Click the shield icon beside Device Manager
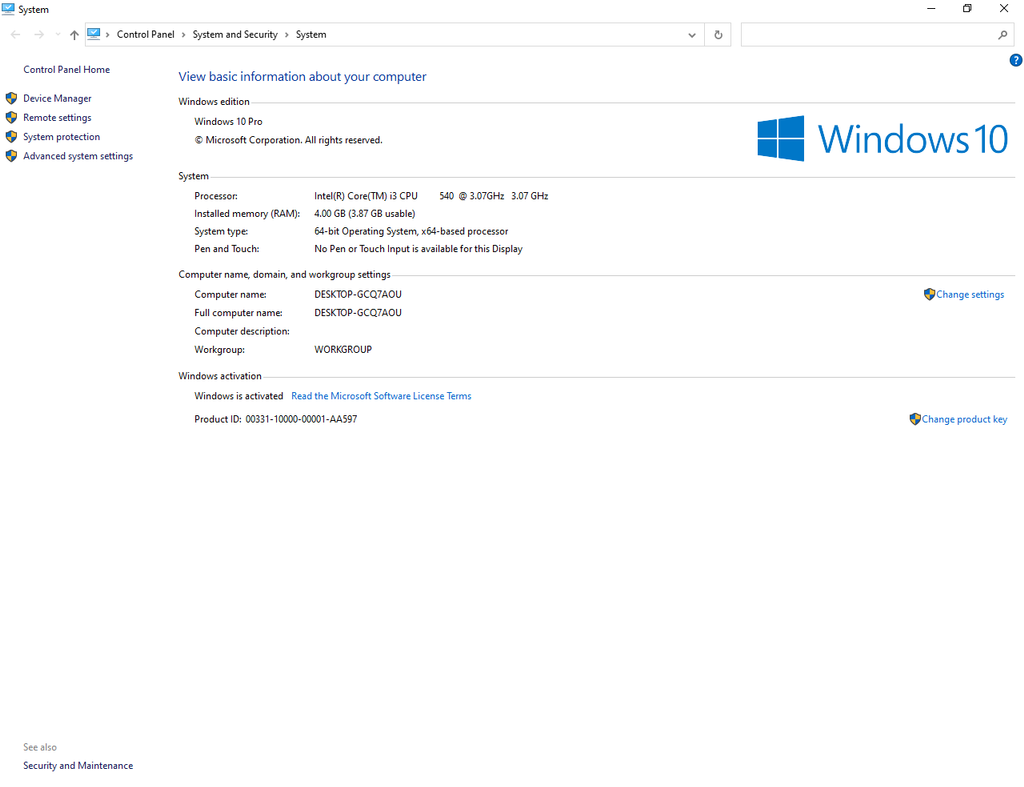The width and height of the screenshot is (1024, 787). click(x=11, y=99)
